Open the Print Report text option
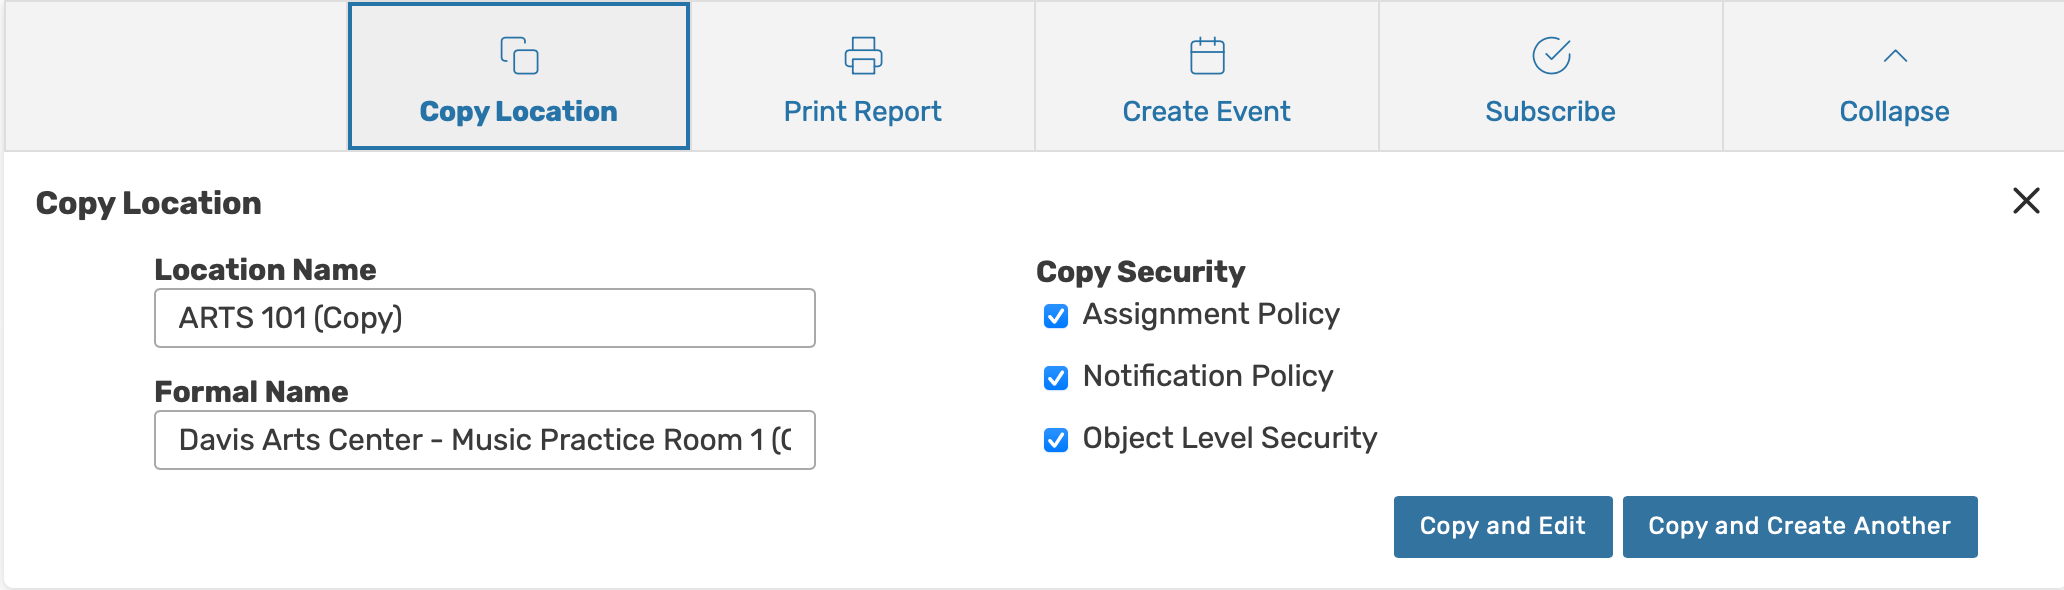2064x590 pixels. 862,111
